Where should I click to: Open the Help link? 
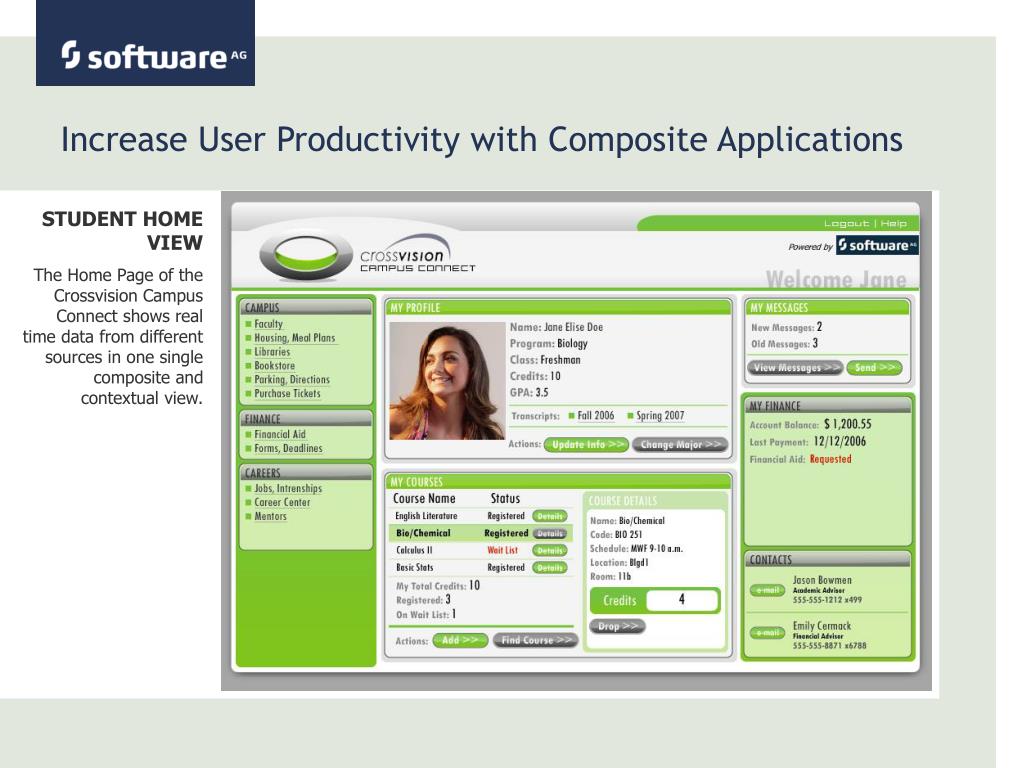(x=893, y=223)
